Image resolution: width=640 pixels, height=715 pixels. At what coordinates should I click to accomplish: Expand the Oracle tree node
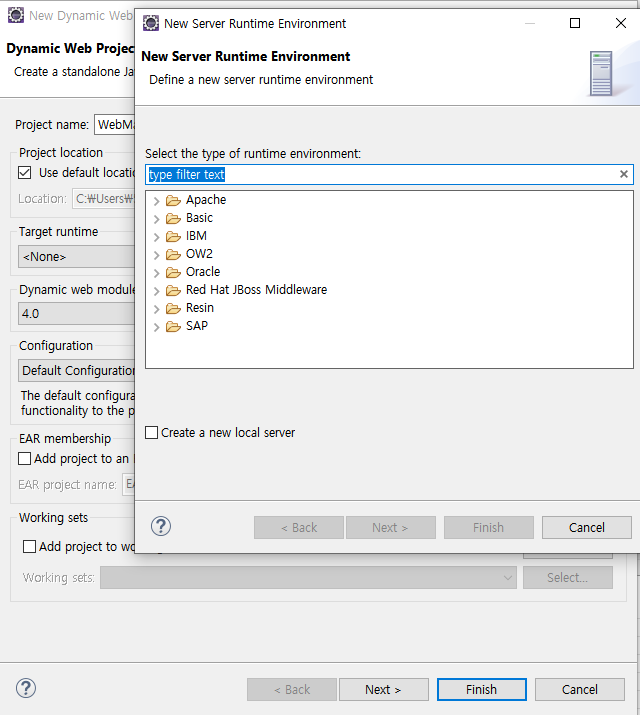tap(156, 273)
